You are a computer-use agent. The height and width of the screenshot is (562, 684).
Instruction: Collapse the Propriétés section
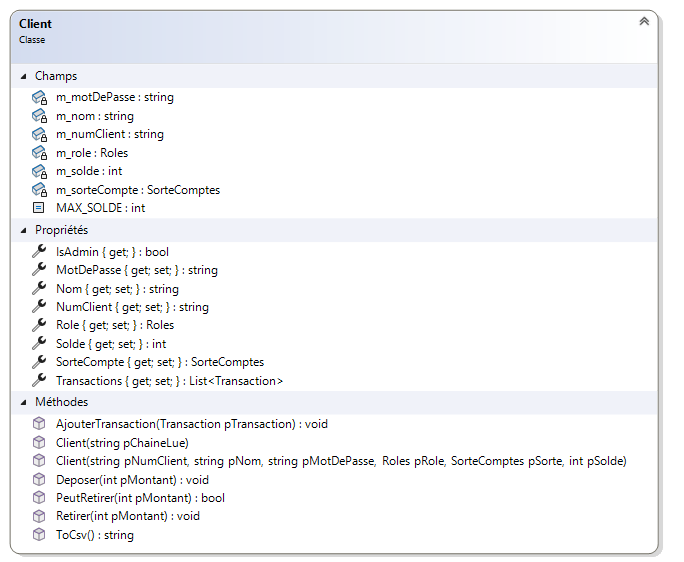[x=24, y=230]
